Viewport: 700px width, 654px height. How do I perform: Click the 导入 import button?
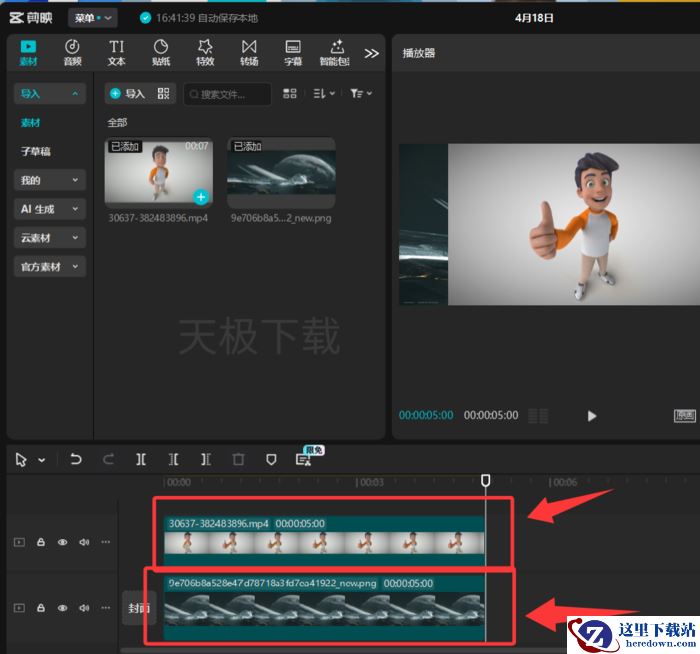(128, 94)
